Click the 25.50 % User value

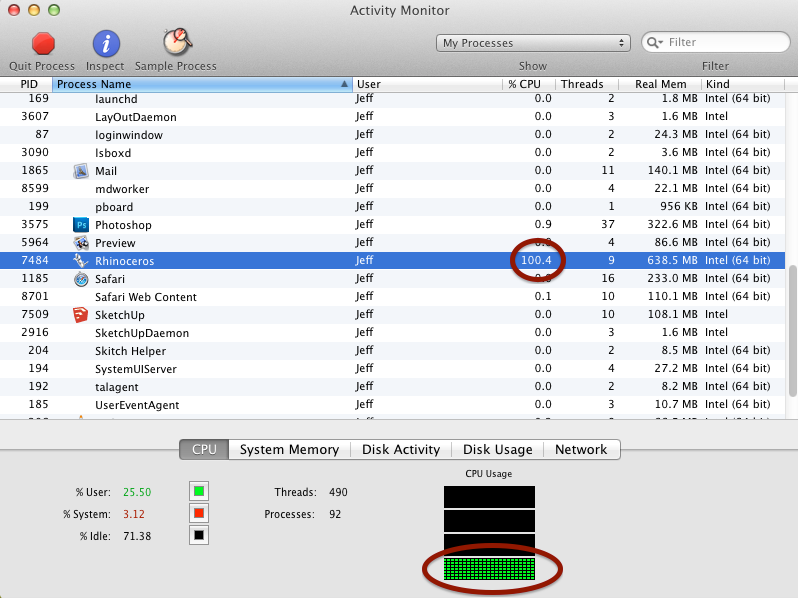137,492
